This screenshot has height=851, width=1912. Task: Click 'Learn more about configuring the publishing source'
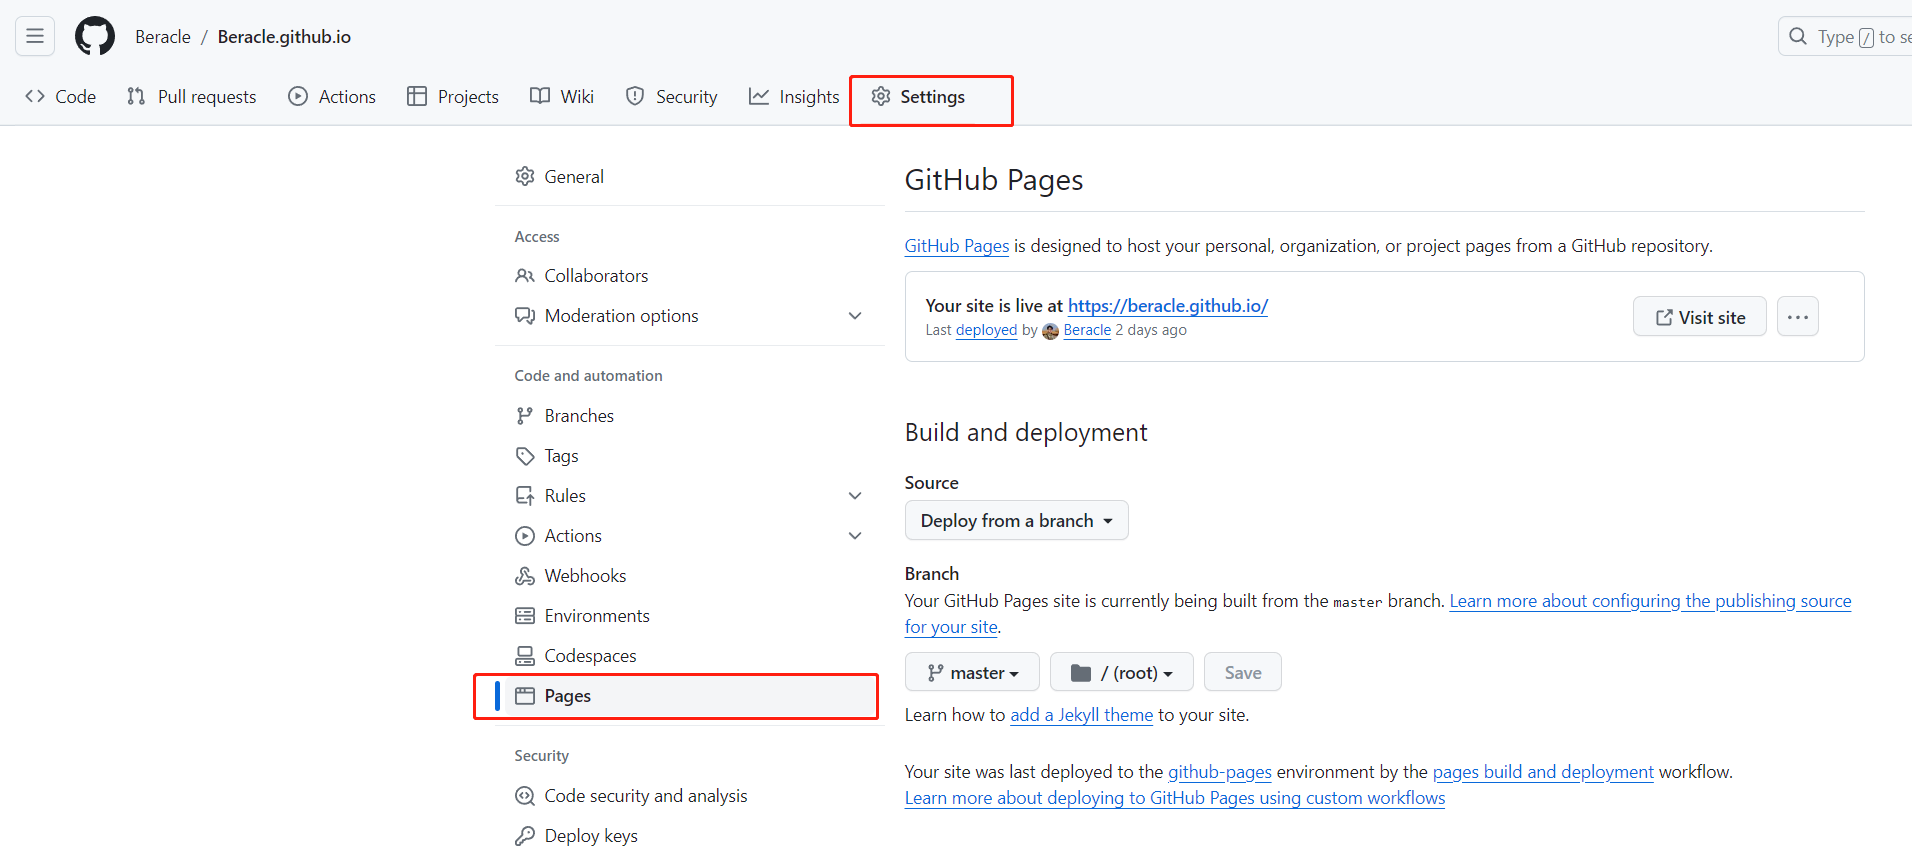click(1651, 601)
